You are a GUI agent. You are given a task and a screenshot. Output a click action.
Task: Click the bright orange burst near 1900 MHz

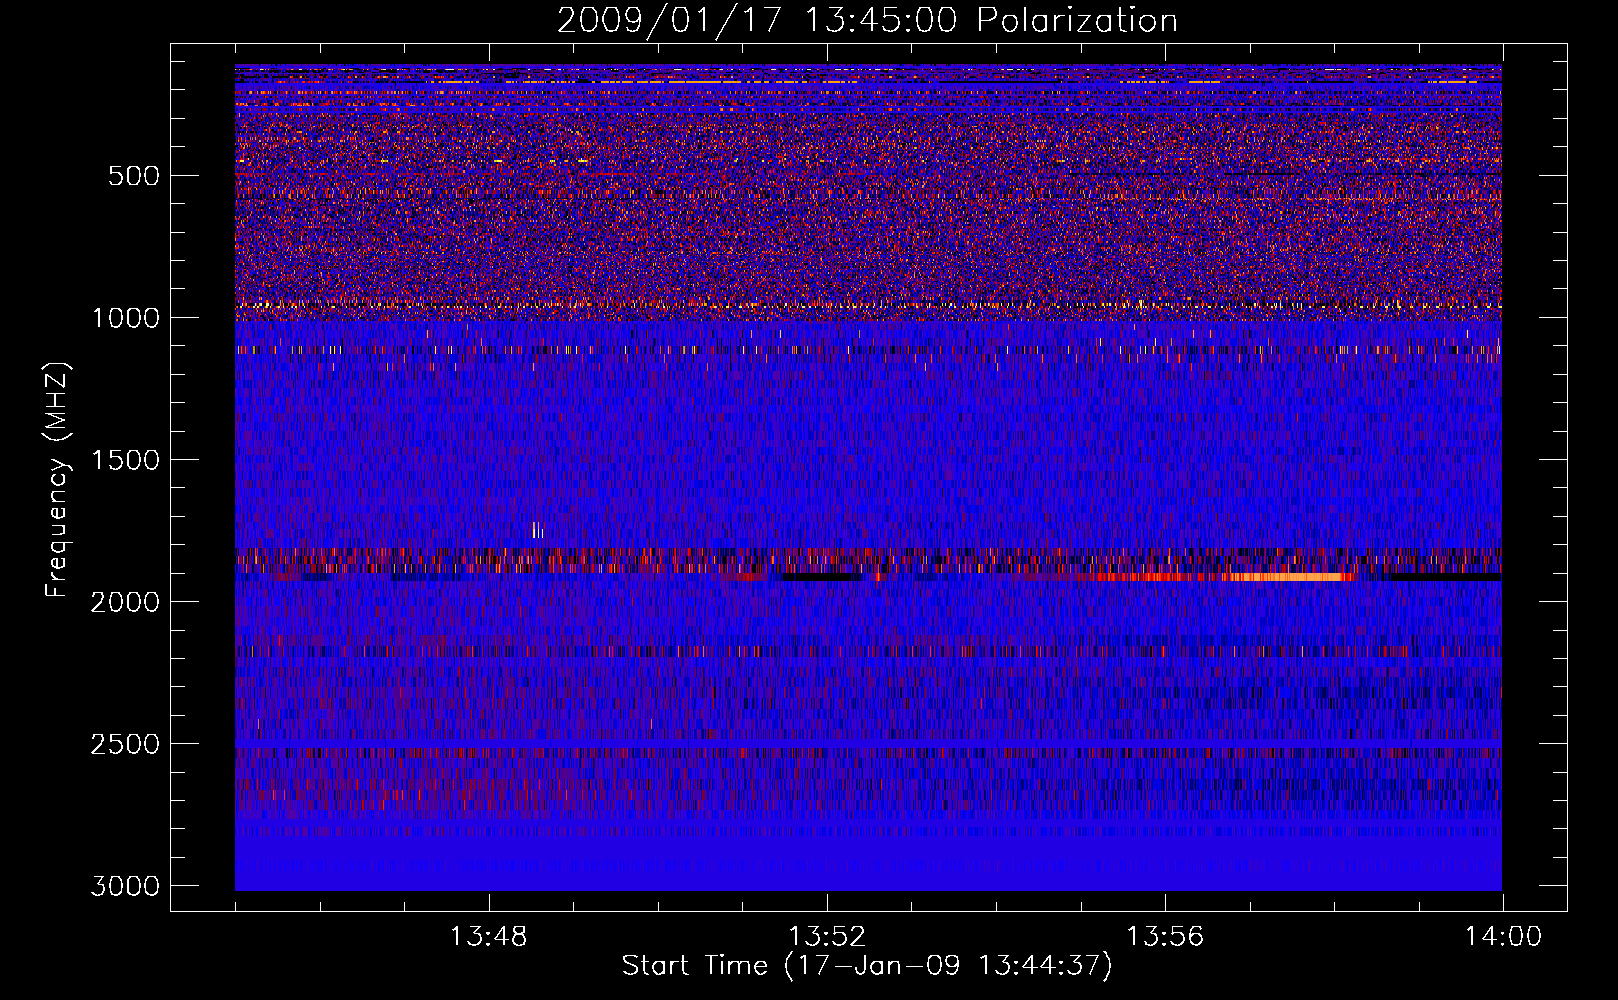(x=1290, y=577)
